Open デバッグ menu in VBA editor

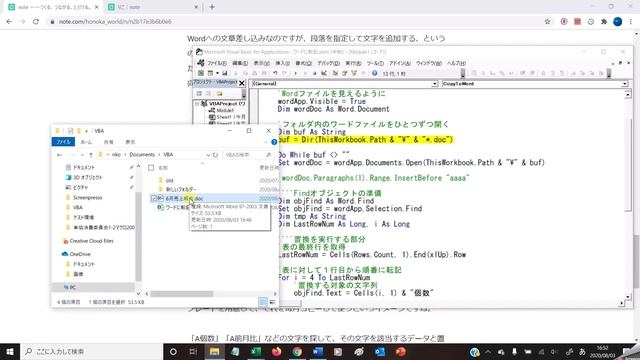(329, 63)
